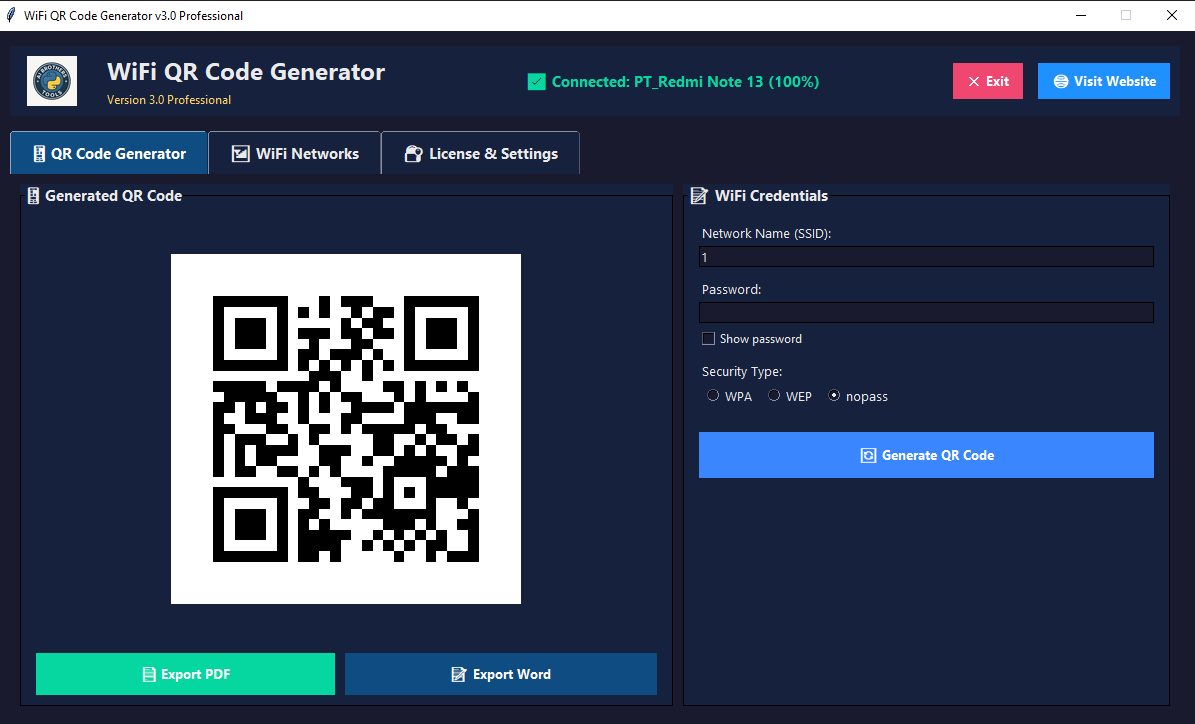Click the WiFi Credentials notepad icon
The image size is (1195, 724).
[699, 196]
